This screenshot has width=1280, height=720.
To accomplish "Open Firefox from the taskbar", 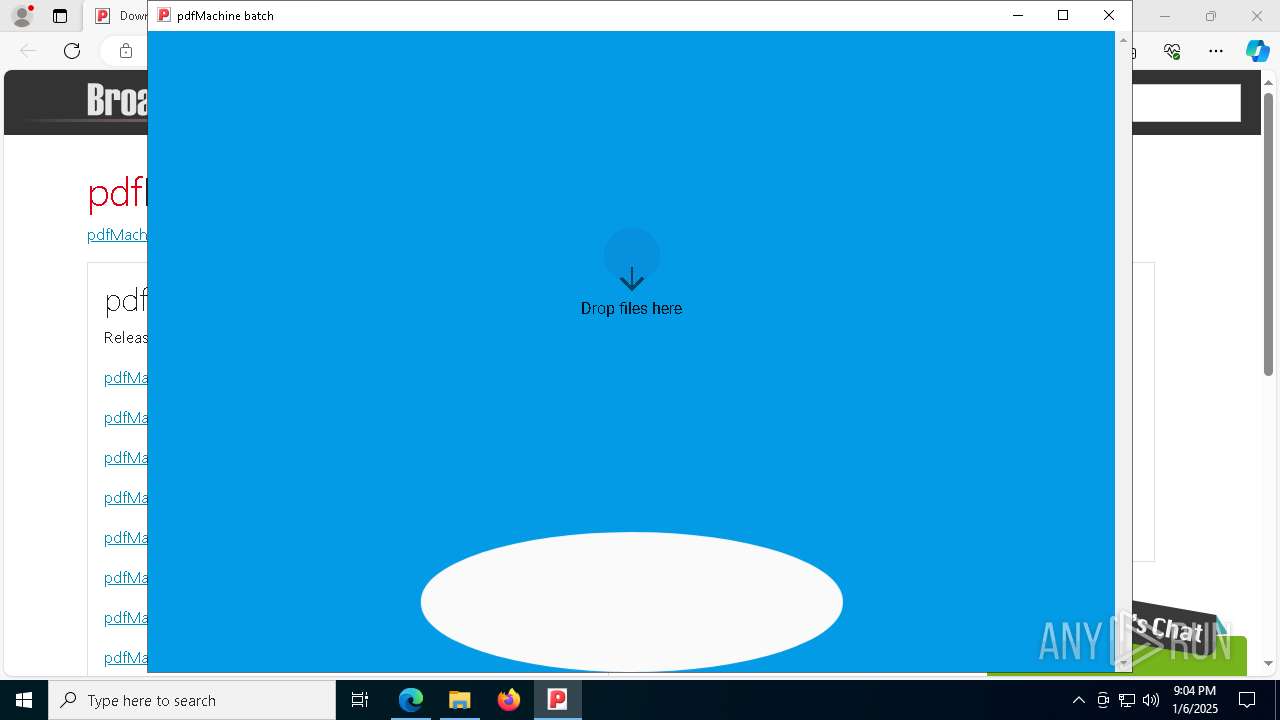I will click(x=509, y=700).
